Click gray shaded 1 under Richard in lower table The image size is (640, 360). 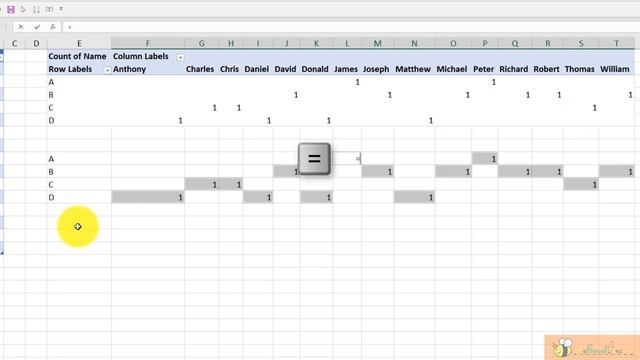[x=515, y=171]
